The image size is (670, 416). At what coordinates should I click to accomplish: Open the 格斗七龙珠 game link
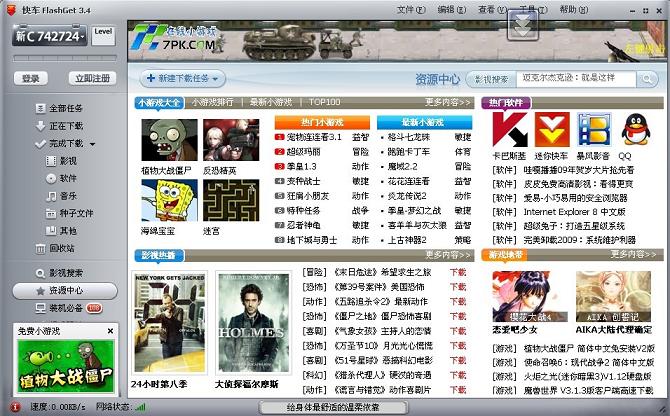click(x=408, y=137)
